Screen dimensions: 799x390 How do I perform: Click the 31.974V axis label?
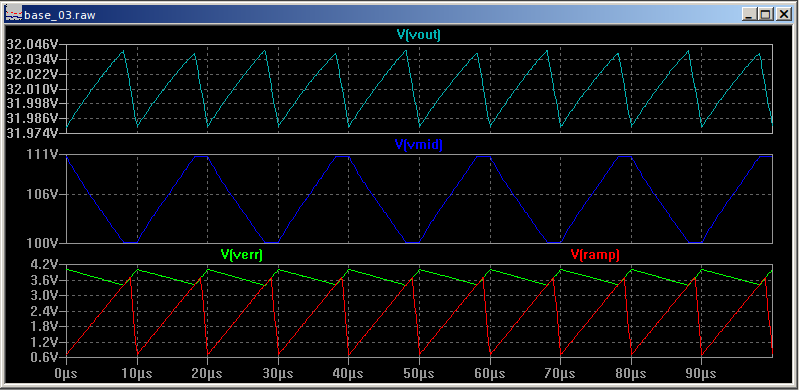tap(34, 133)
